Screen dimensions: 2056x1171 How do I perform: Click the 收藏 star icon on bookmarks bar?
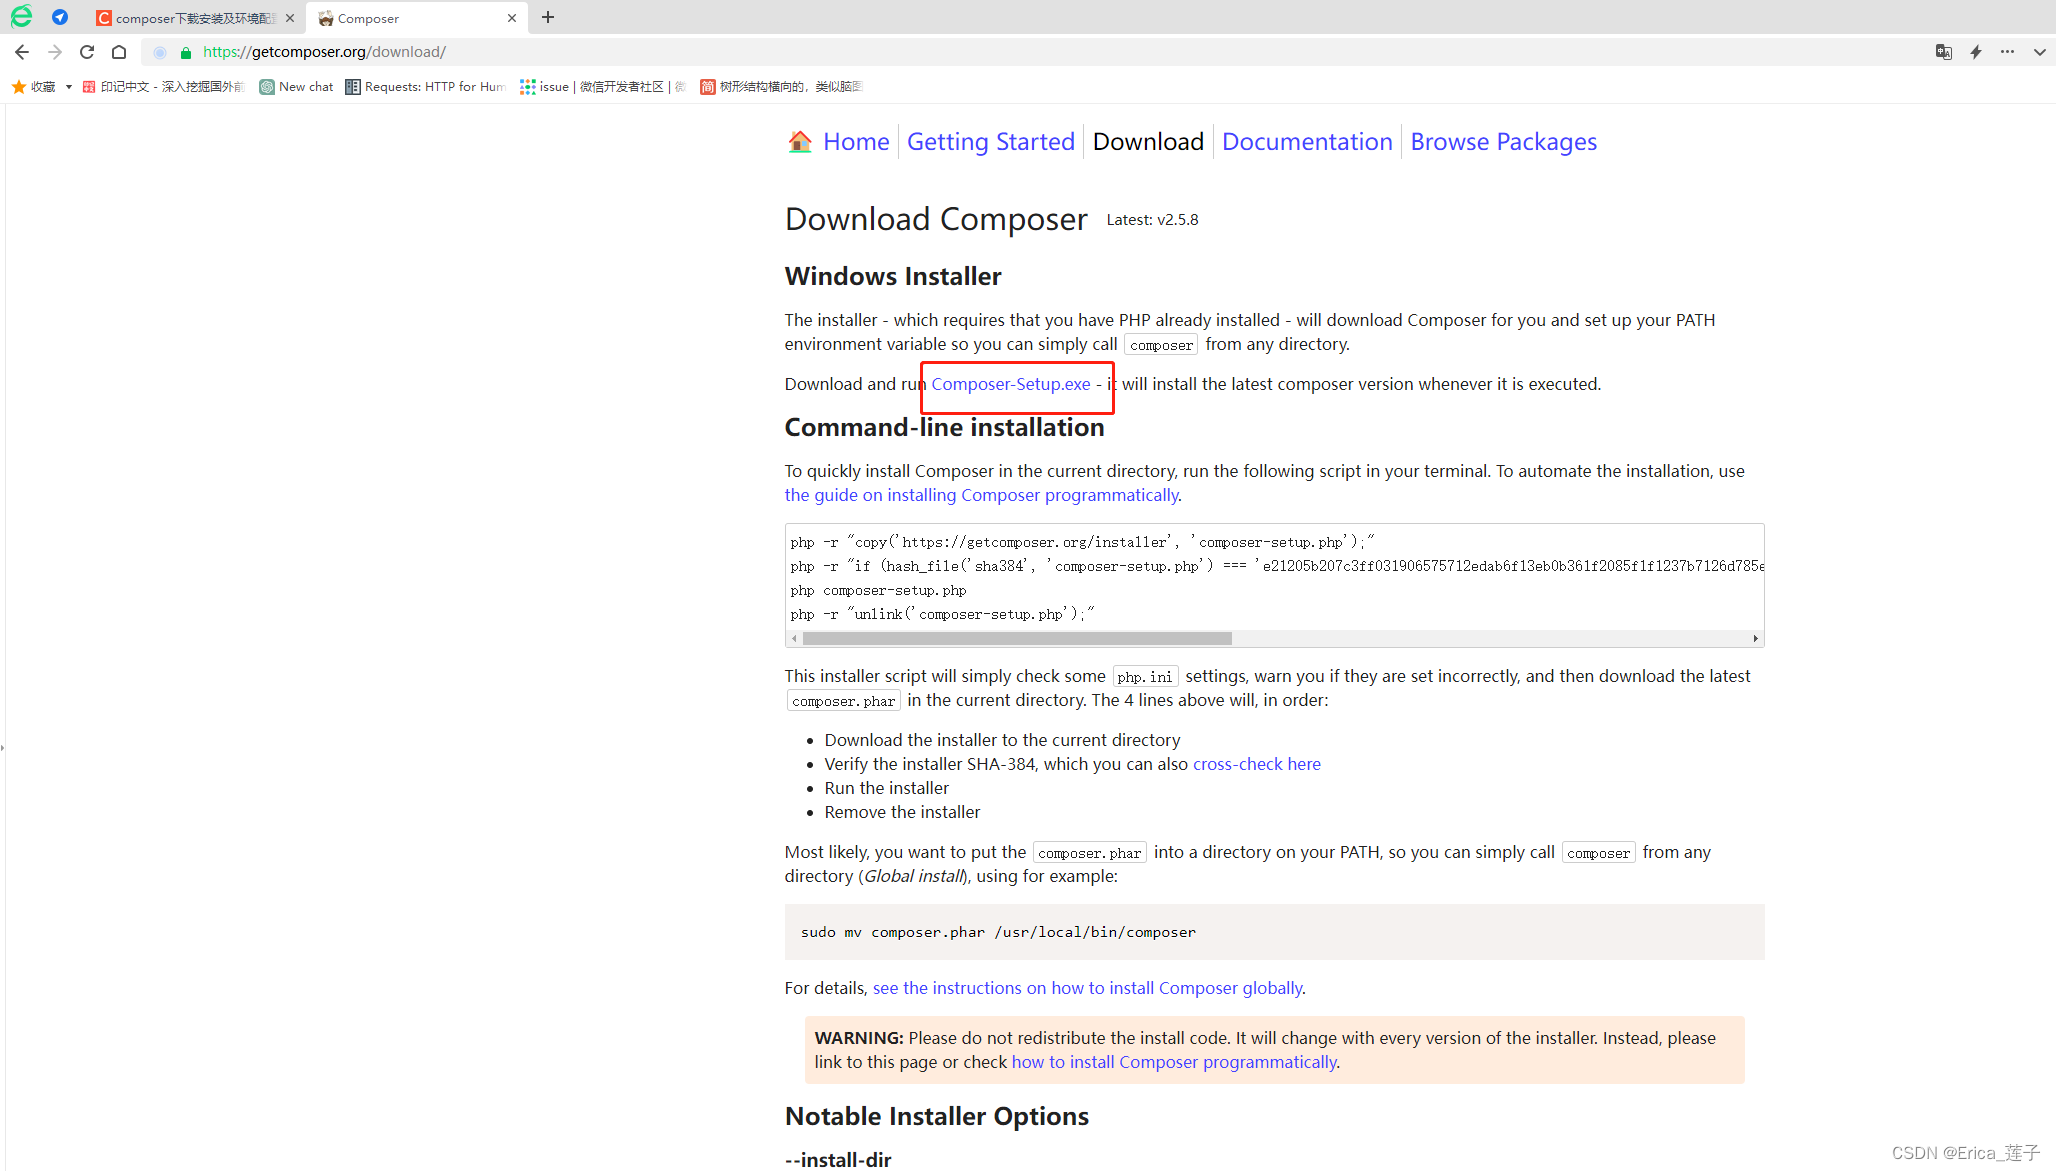[18, 87]
